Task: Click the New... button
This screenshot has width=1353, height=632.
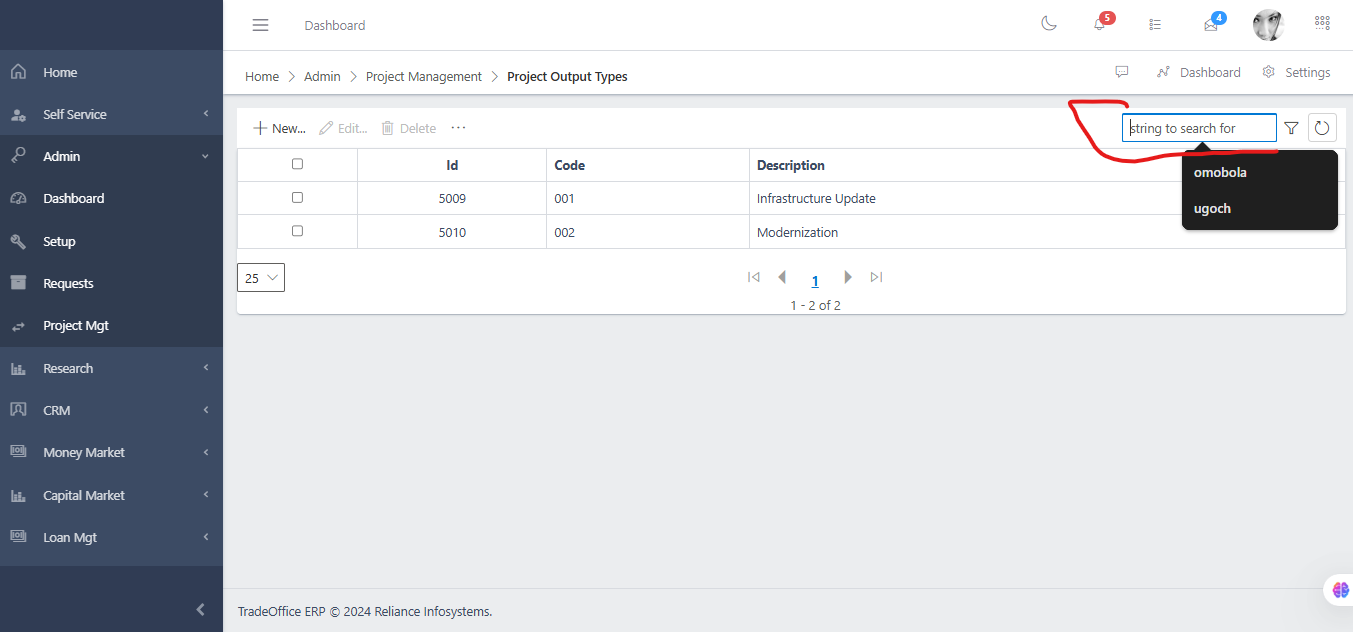Action: (x=279, y=128)
